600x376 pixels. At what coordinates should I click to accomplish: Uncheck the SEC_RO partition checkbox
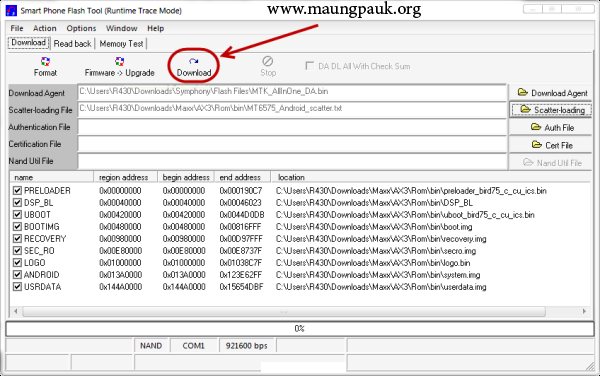pos(17,251)
